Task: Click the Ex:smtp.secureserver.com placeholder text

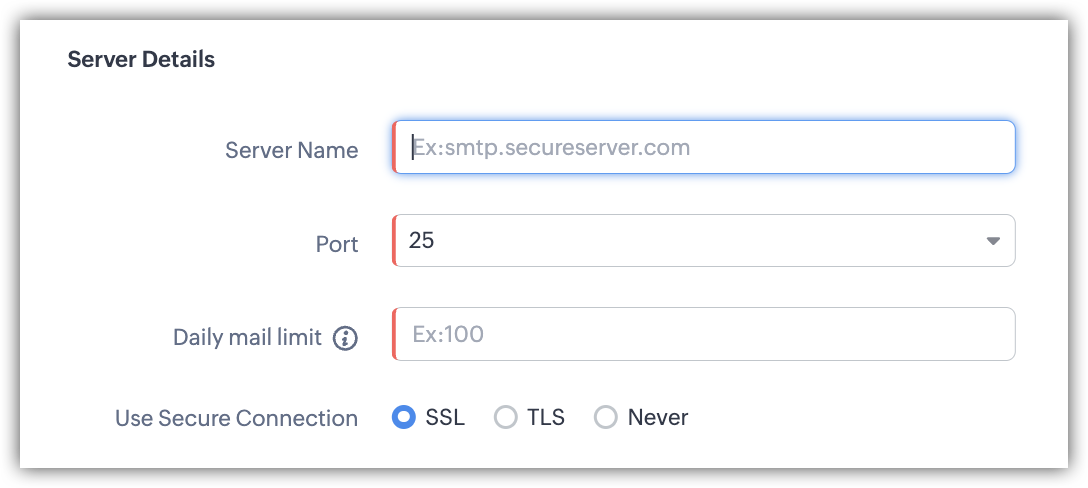Action: [x=551, y=148]
